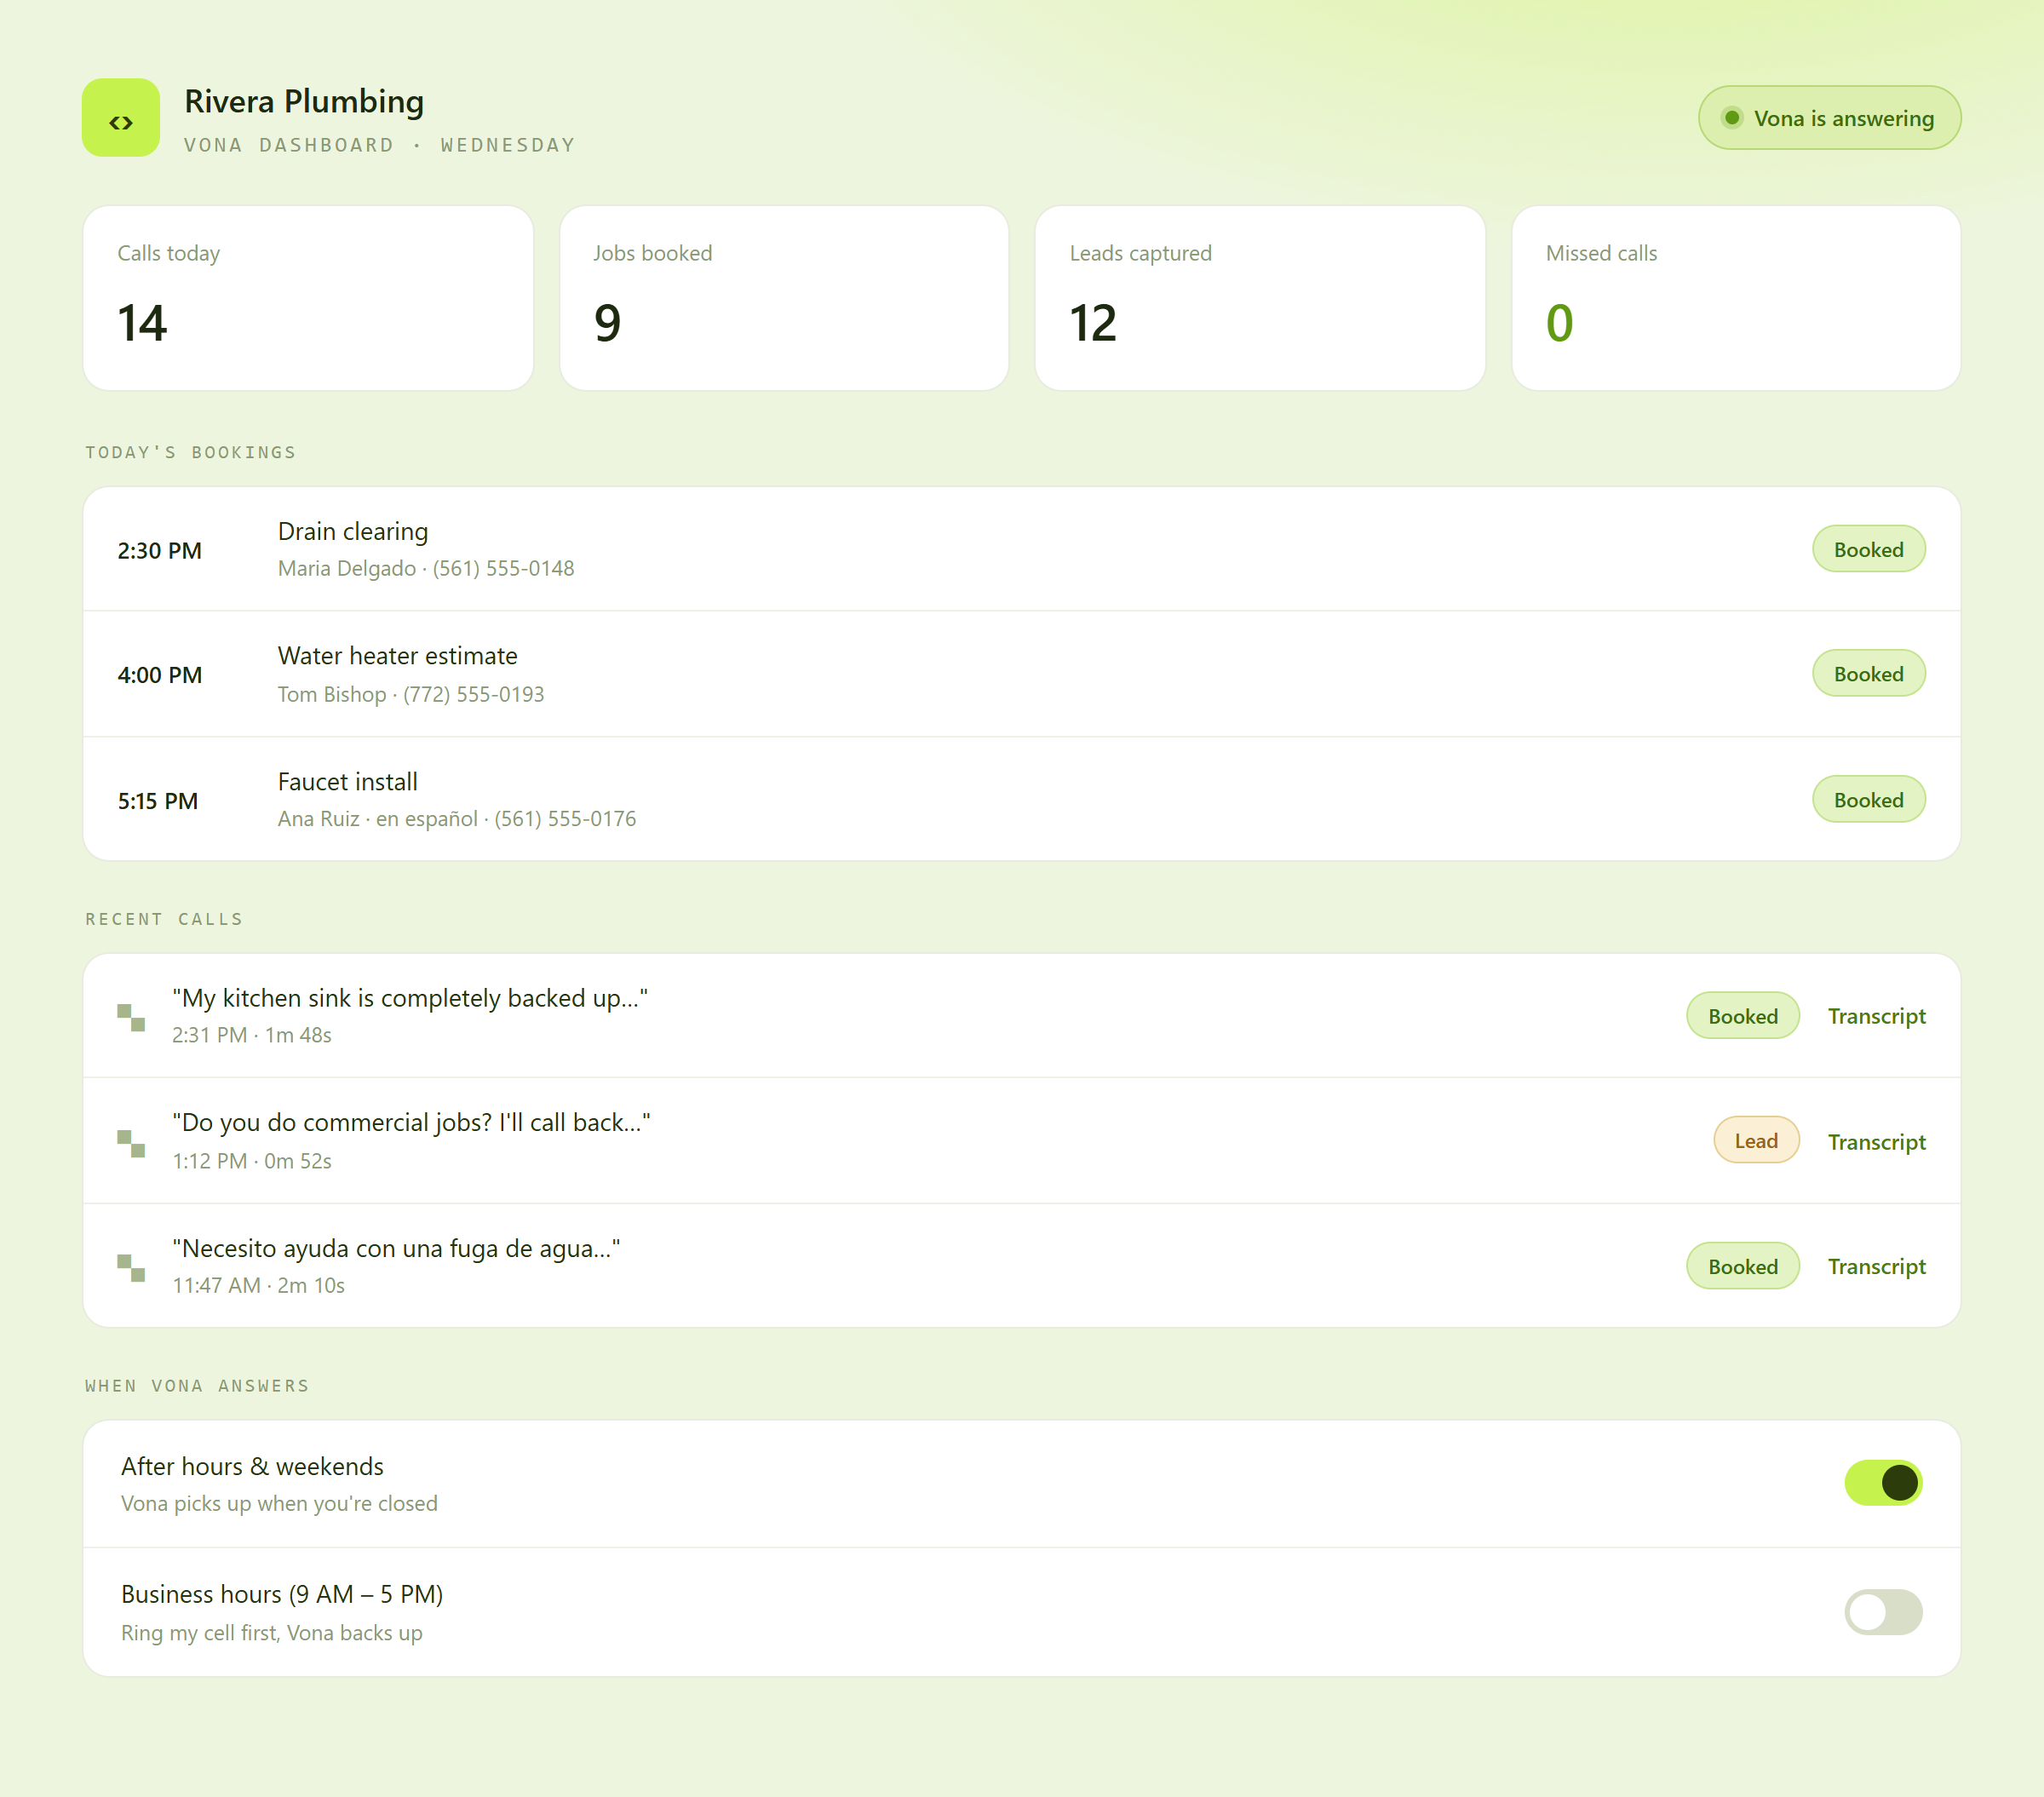
Task: Click the "Necesito ayuda con una fuga" quote
Action: pos(396,1249)
